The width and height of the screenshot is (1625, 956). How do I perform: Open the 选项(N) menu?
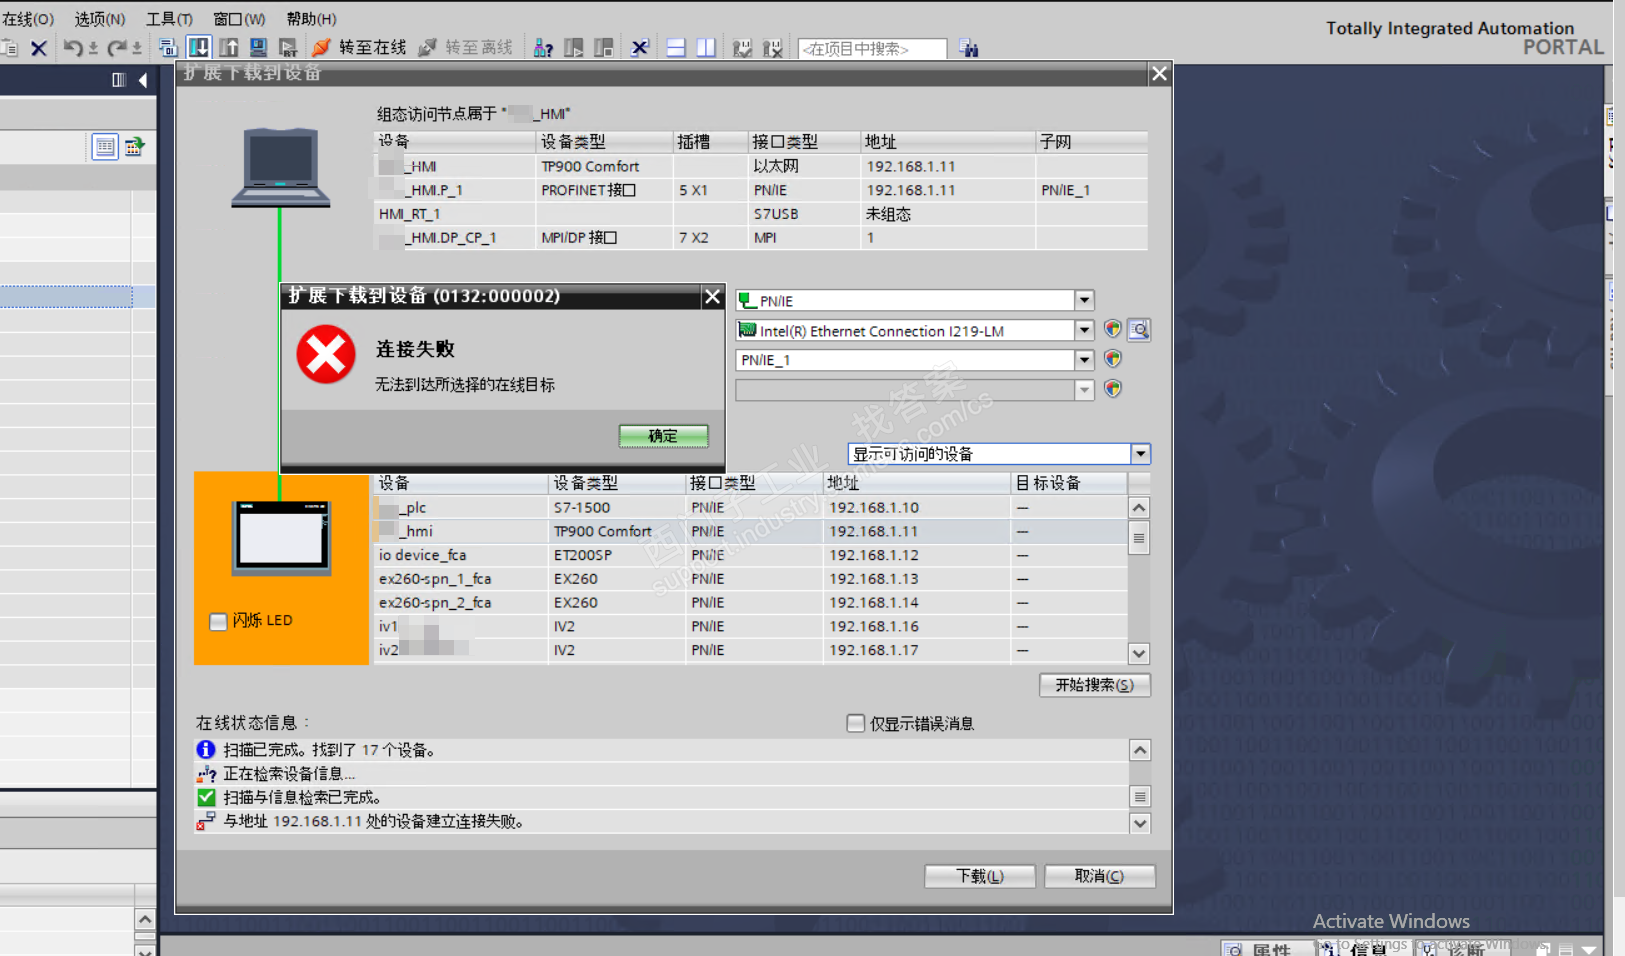[100, 19]
